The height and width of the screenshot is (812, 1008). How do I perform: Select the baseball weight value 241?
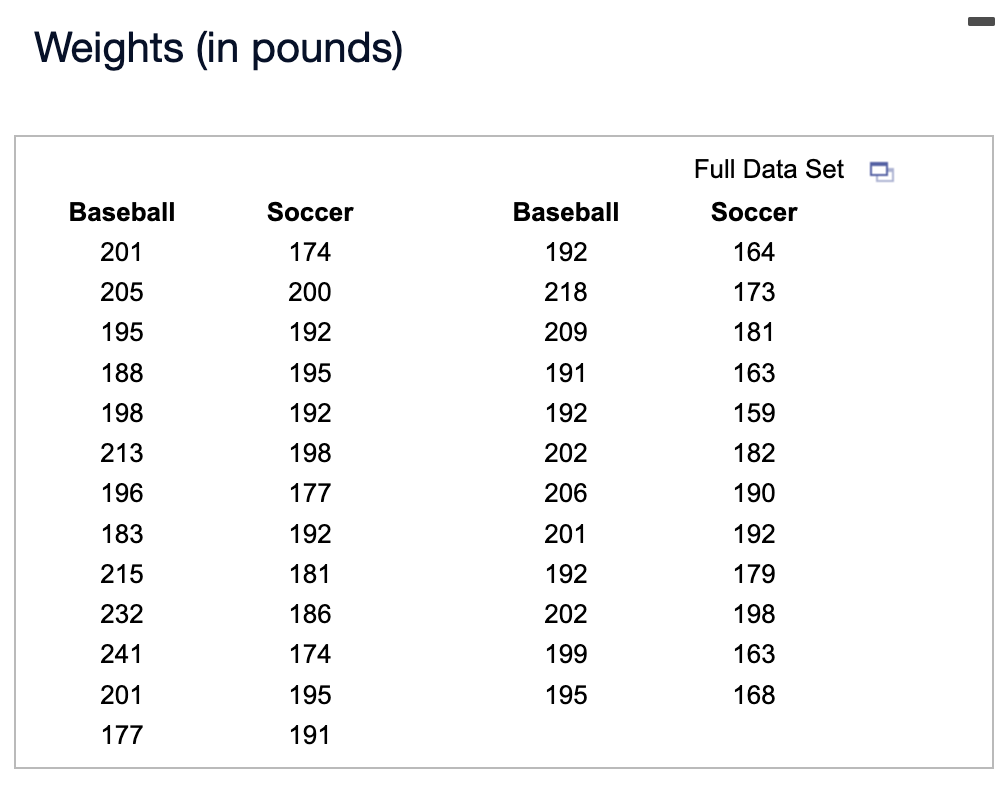[x=121, y=654]
